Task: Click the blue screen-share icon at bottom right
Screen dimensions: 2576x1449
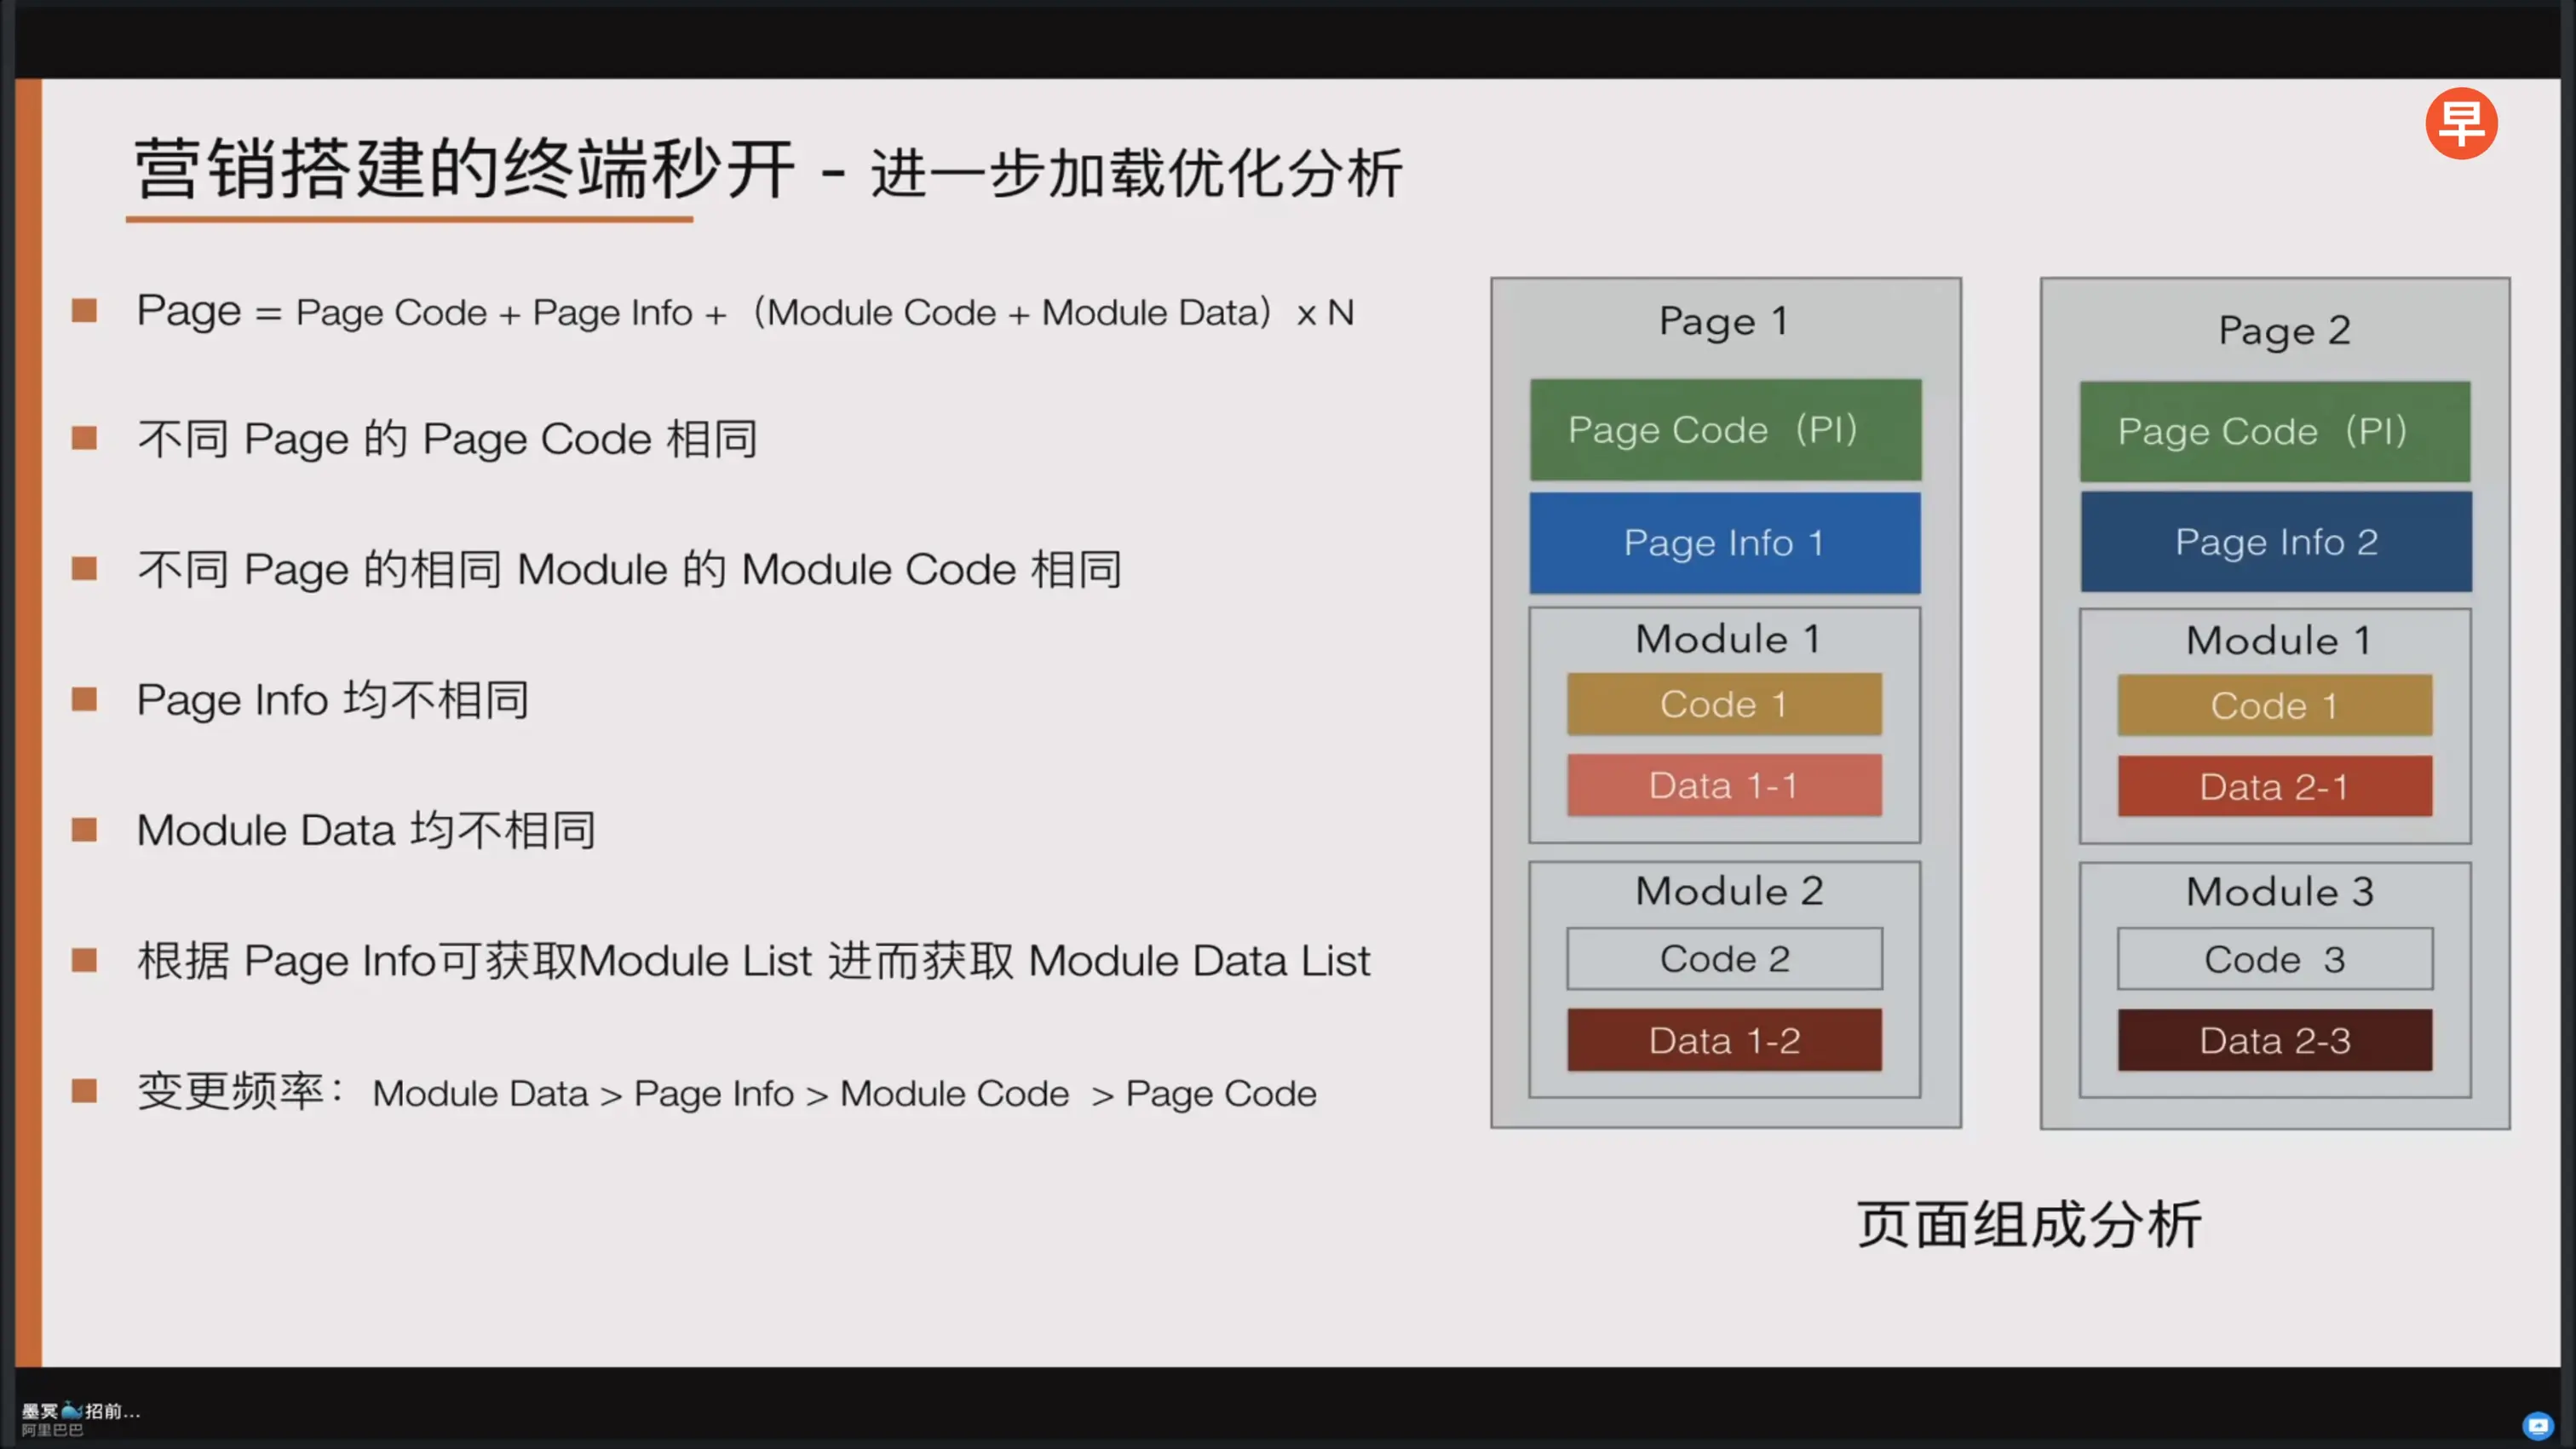Action: click(x=2537, y=1424)
